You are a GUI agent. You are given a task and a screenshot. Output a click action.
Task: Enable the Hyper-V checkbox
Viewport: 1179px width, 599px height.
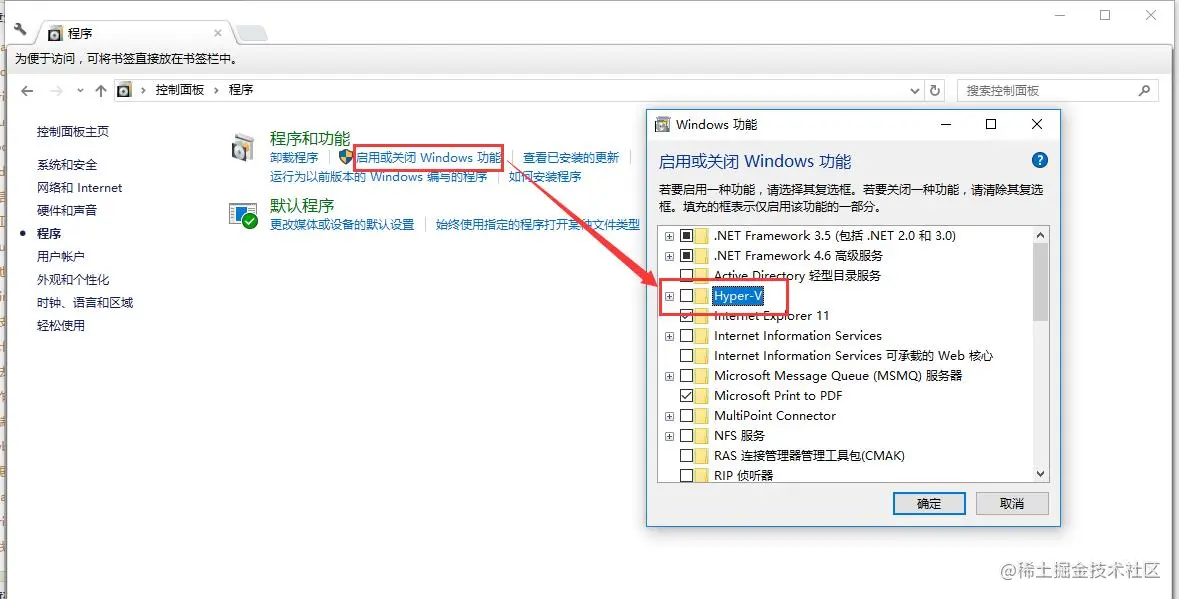(x=686, y=296)
